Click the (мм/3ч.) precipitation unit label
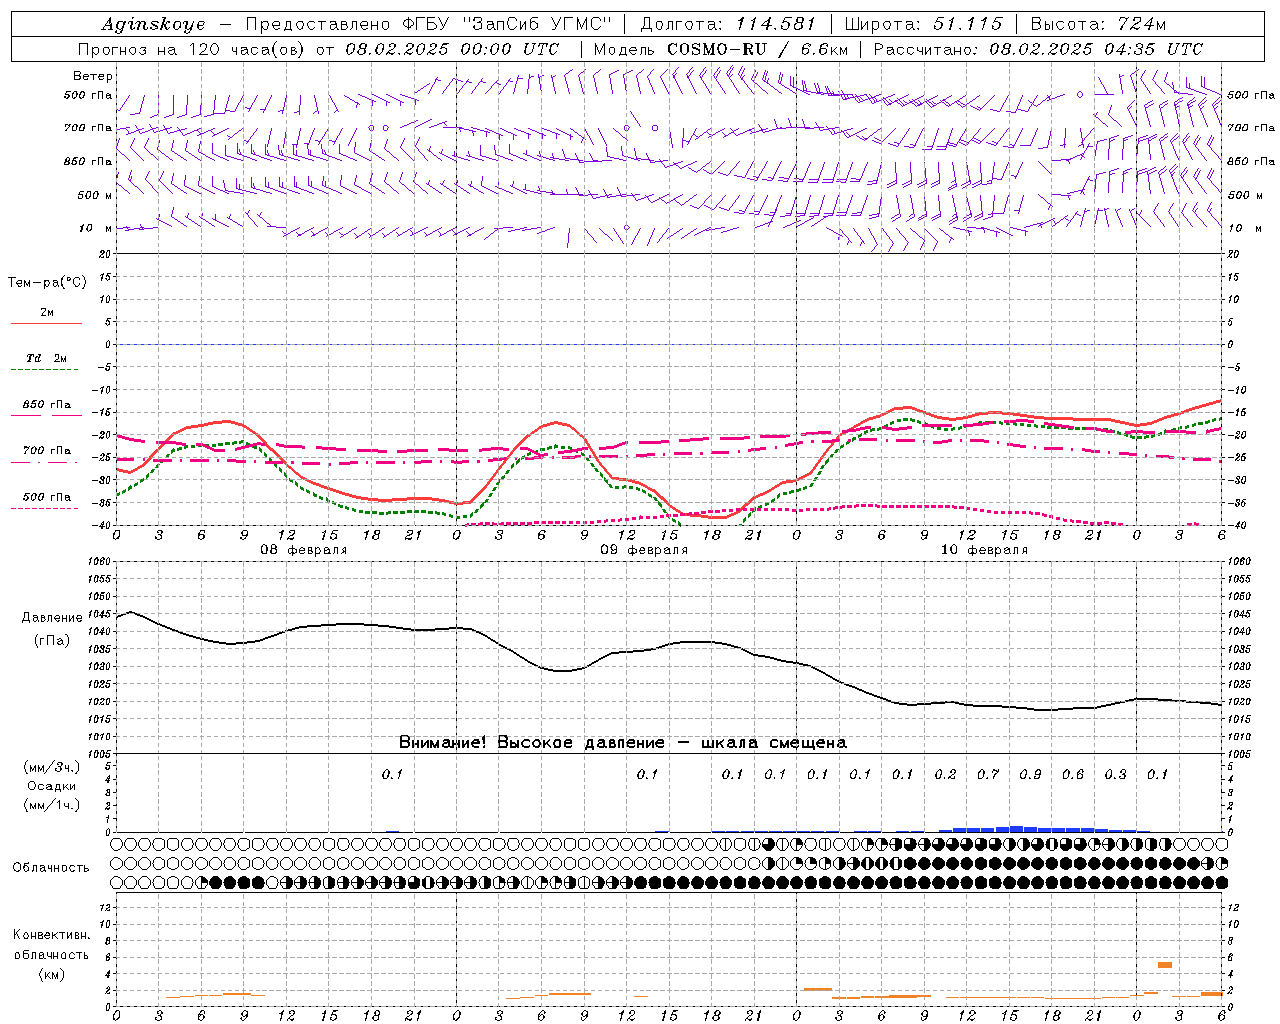 point(52,767)
